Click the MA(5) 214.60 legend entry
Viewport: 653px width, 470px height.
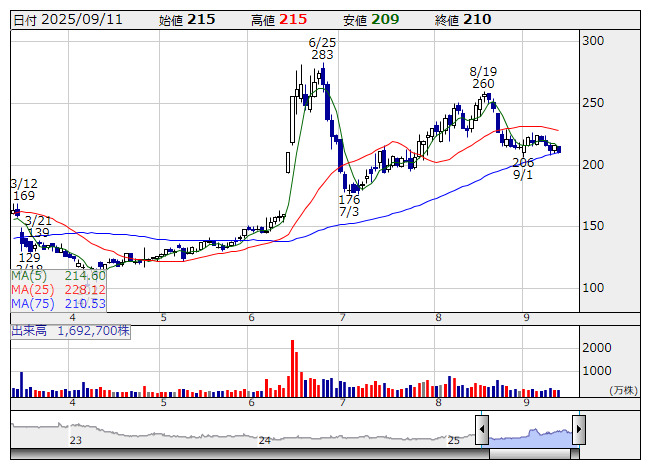pyautogui.click(x=58, y=276)
